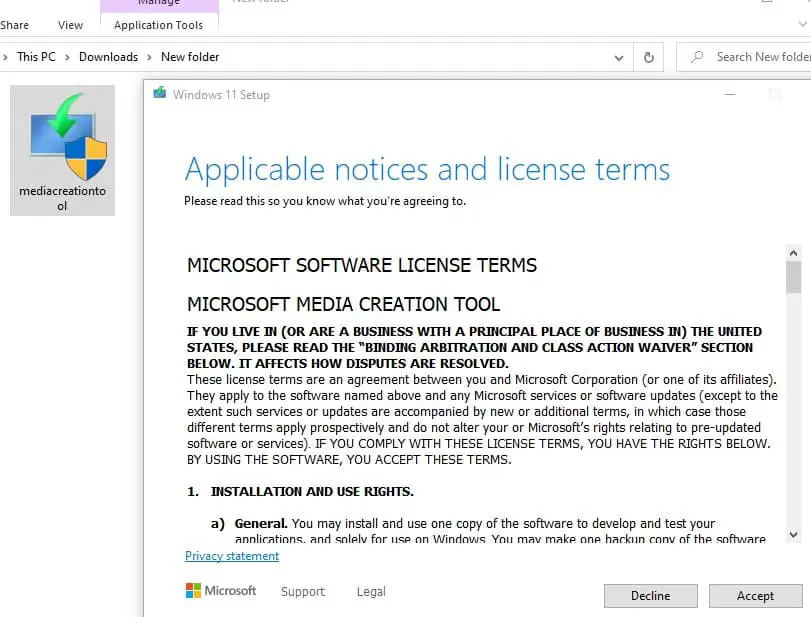Open the Share ribbon tab
Screen dimensions: 811x617
pos(14,25)
